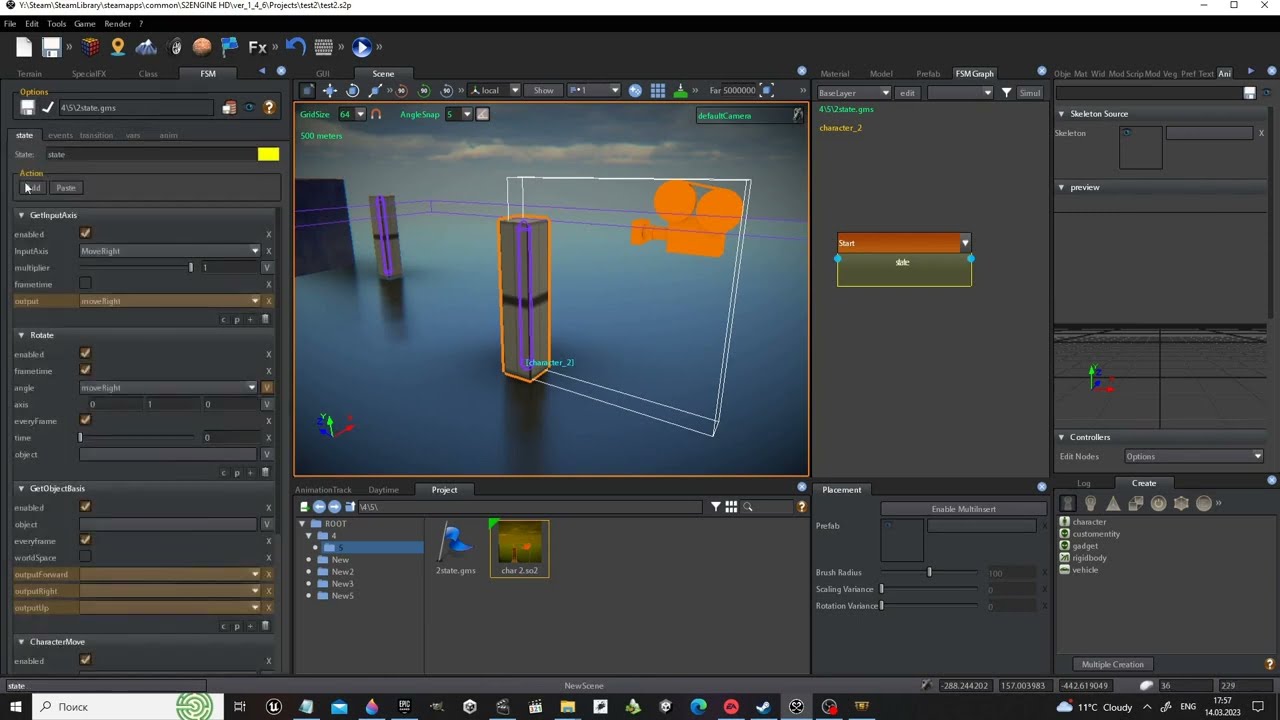Click the filter funnel icon in FSM Graph
1280x720 pixels.
(x=1007, y=93)
